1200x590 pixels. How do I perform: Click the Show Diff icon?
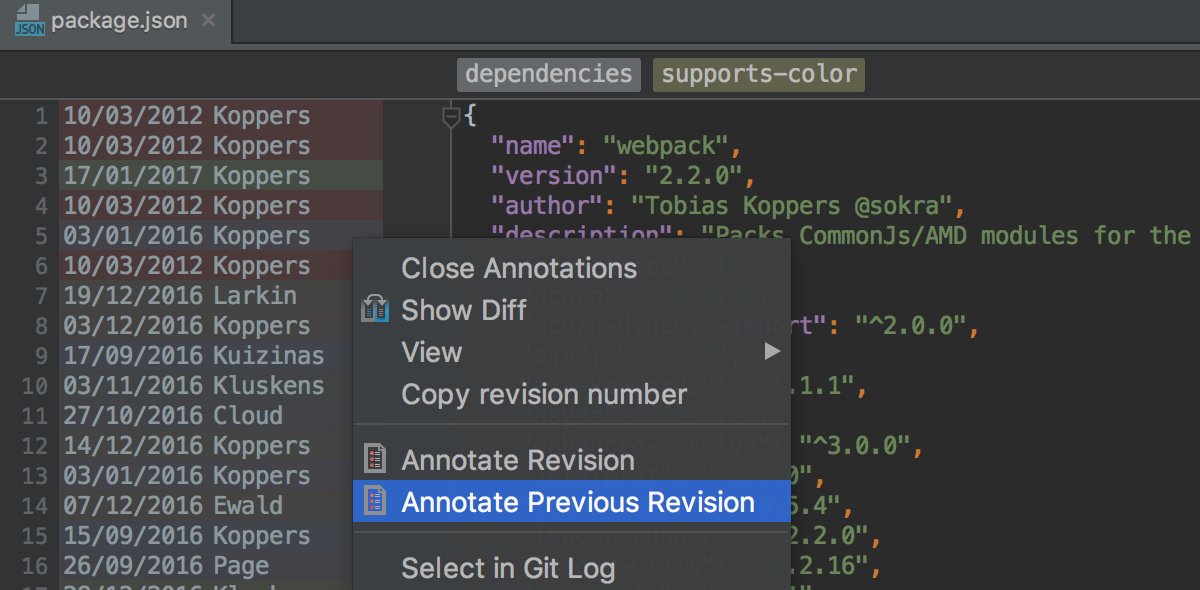pyautogui.click(x=375, y=309)
